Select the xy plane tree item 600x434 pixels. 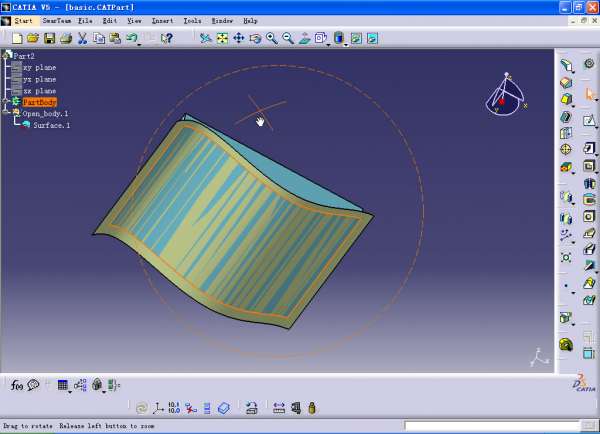(39, 67)
